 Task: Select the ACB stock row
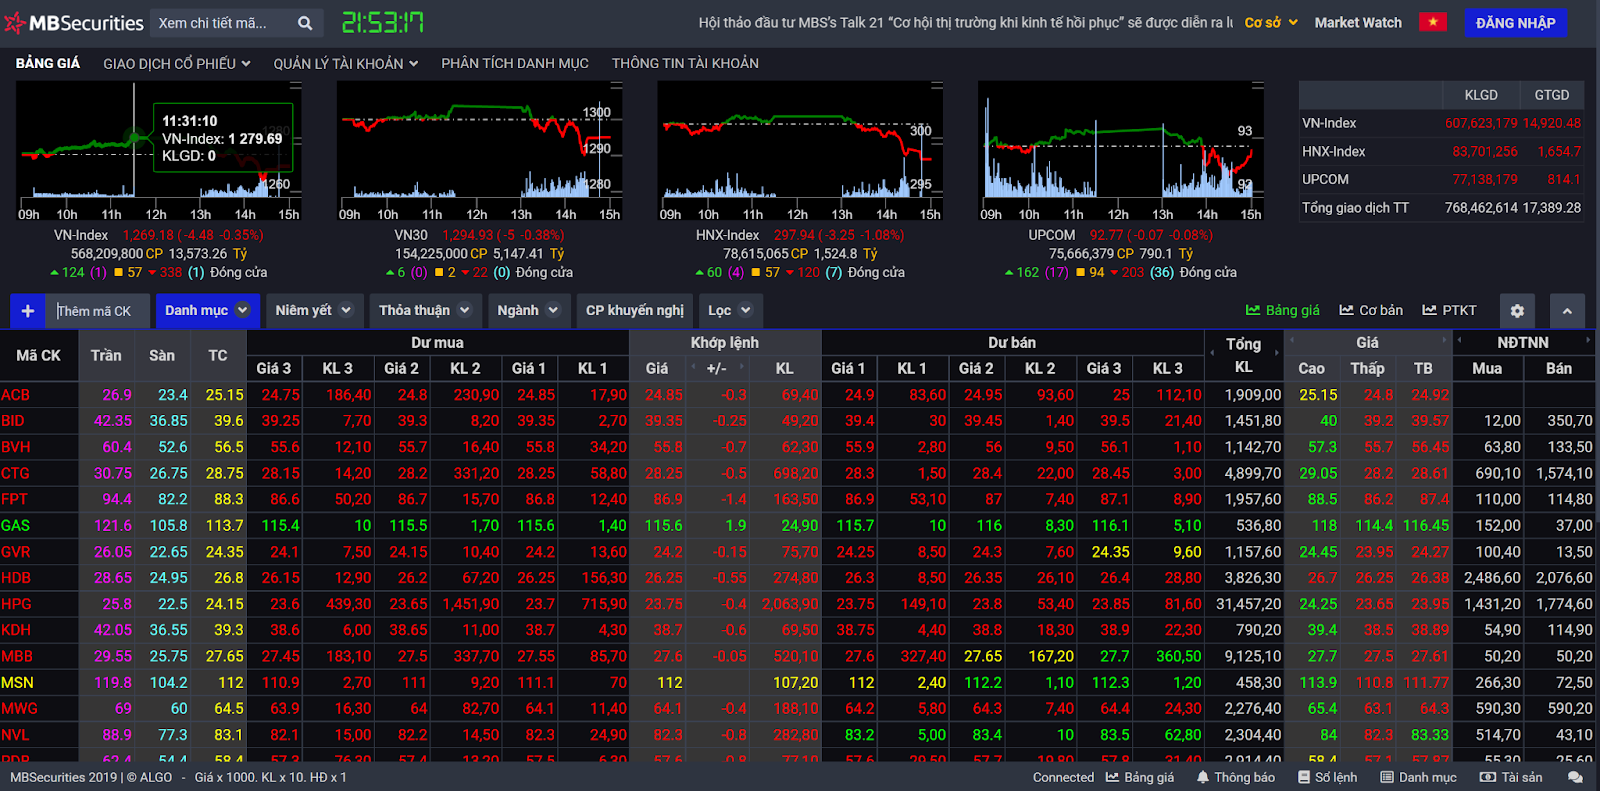797,395
